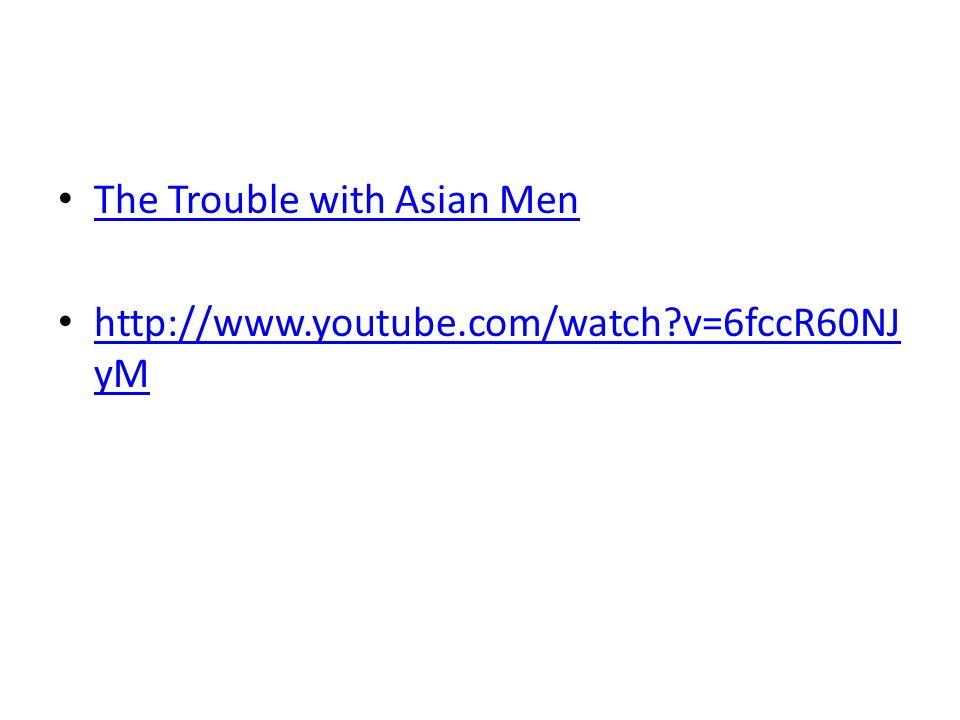The image size is (960, 720).
Task: Select the bullet before the YouTube URL
Action: (x=66, y=321)
